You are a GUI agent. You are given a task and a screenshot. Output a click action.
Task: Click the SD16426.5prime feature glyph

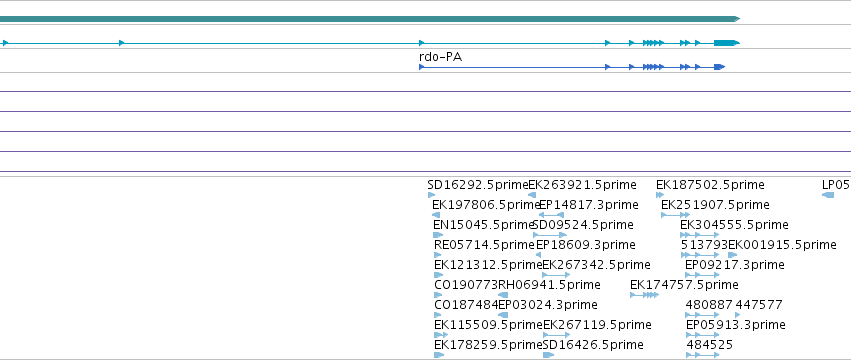point(548,355)
